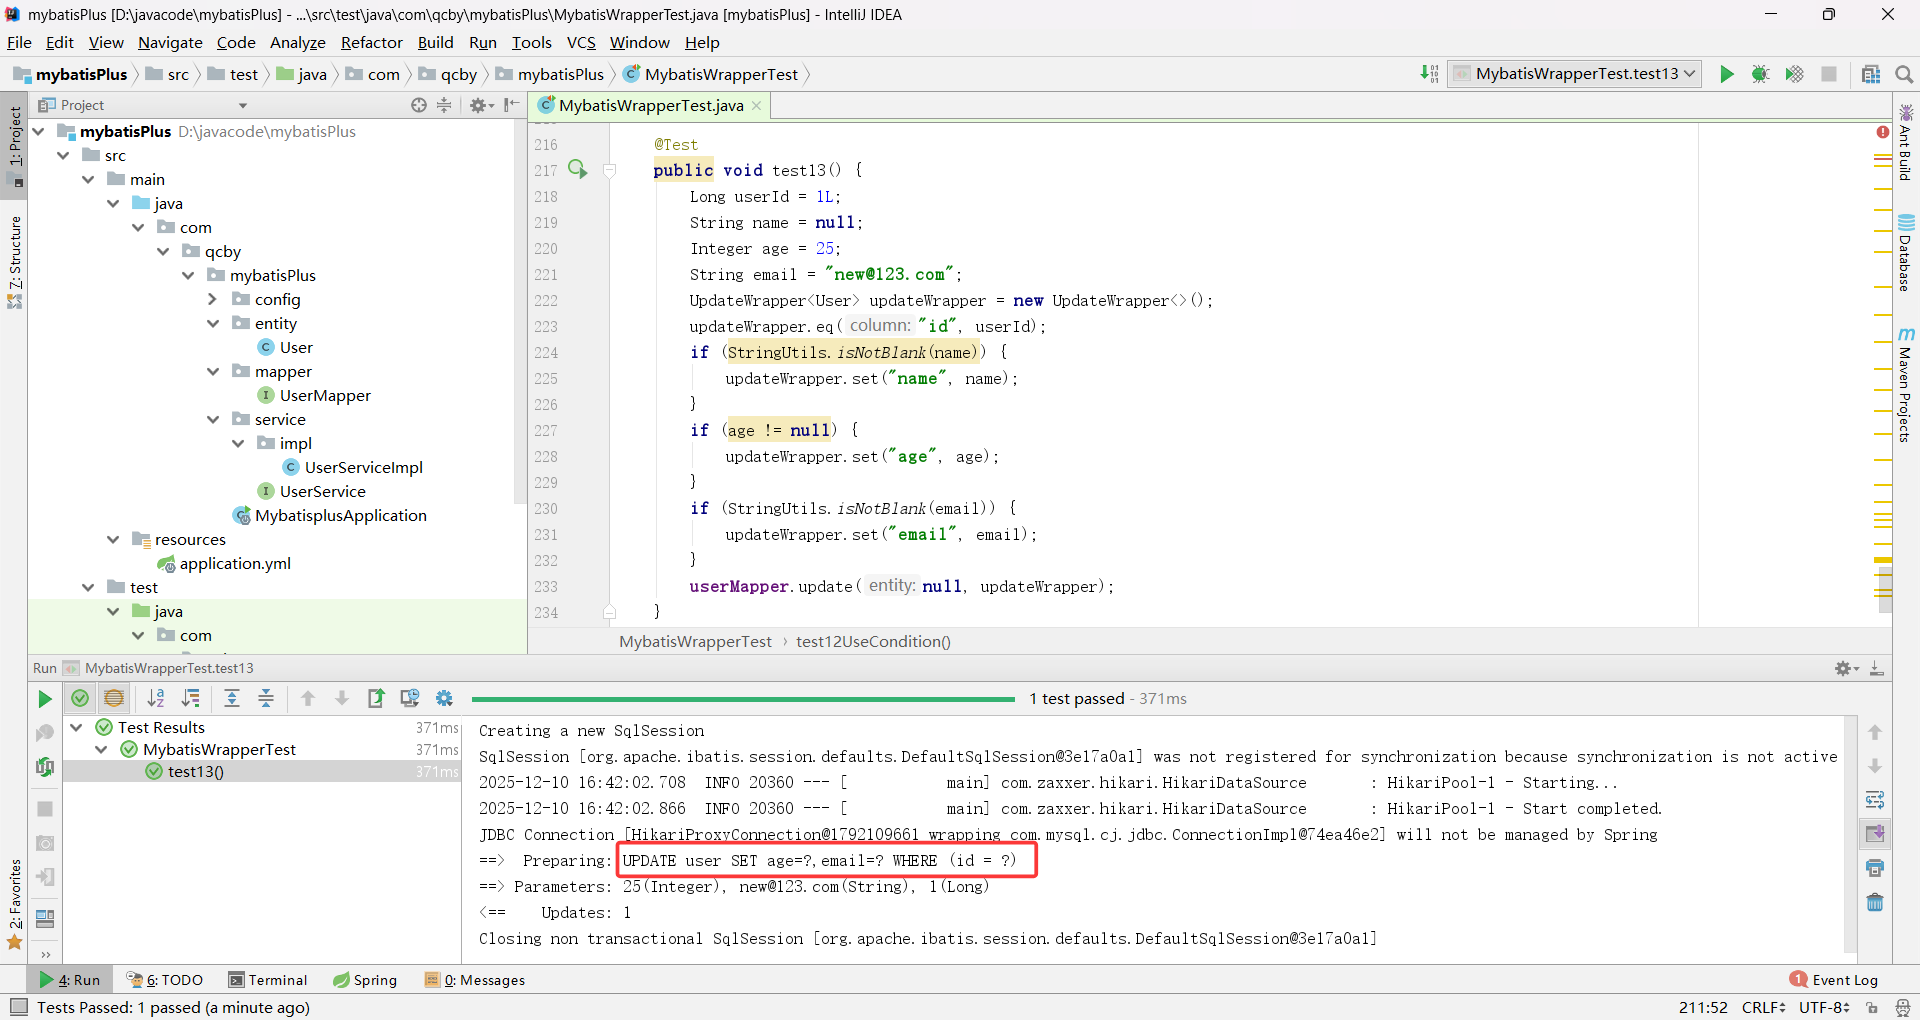Toggle Z: Structure tool window stripe
Viewport: 1920px width, 1020px height.
click(14, 262)
